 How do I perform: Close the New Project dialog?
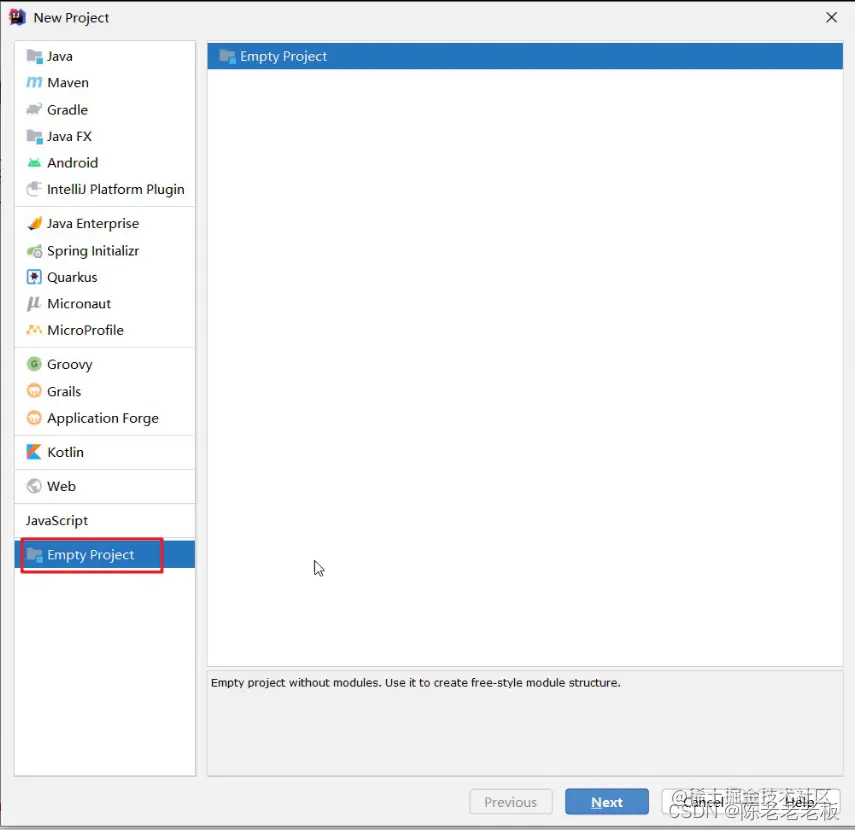[x=831, y=17]
